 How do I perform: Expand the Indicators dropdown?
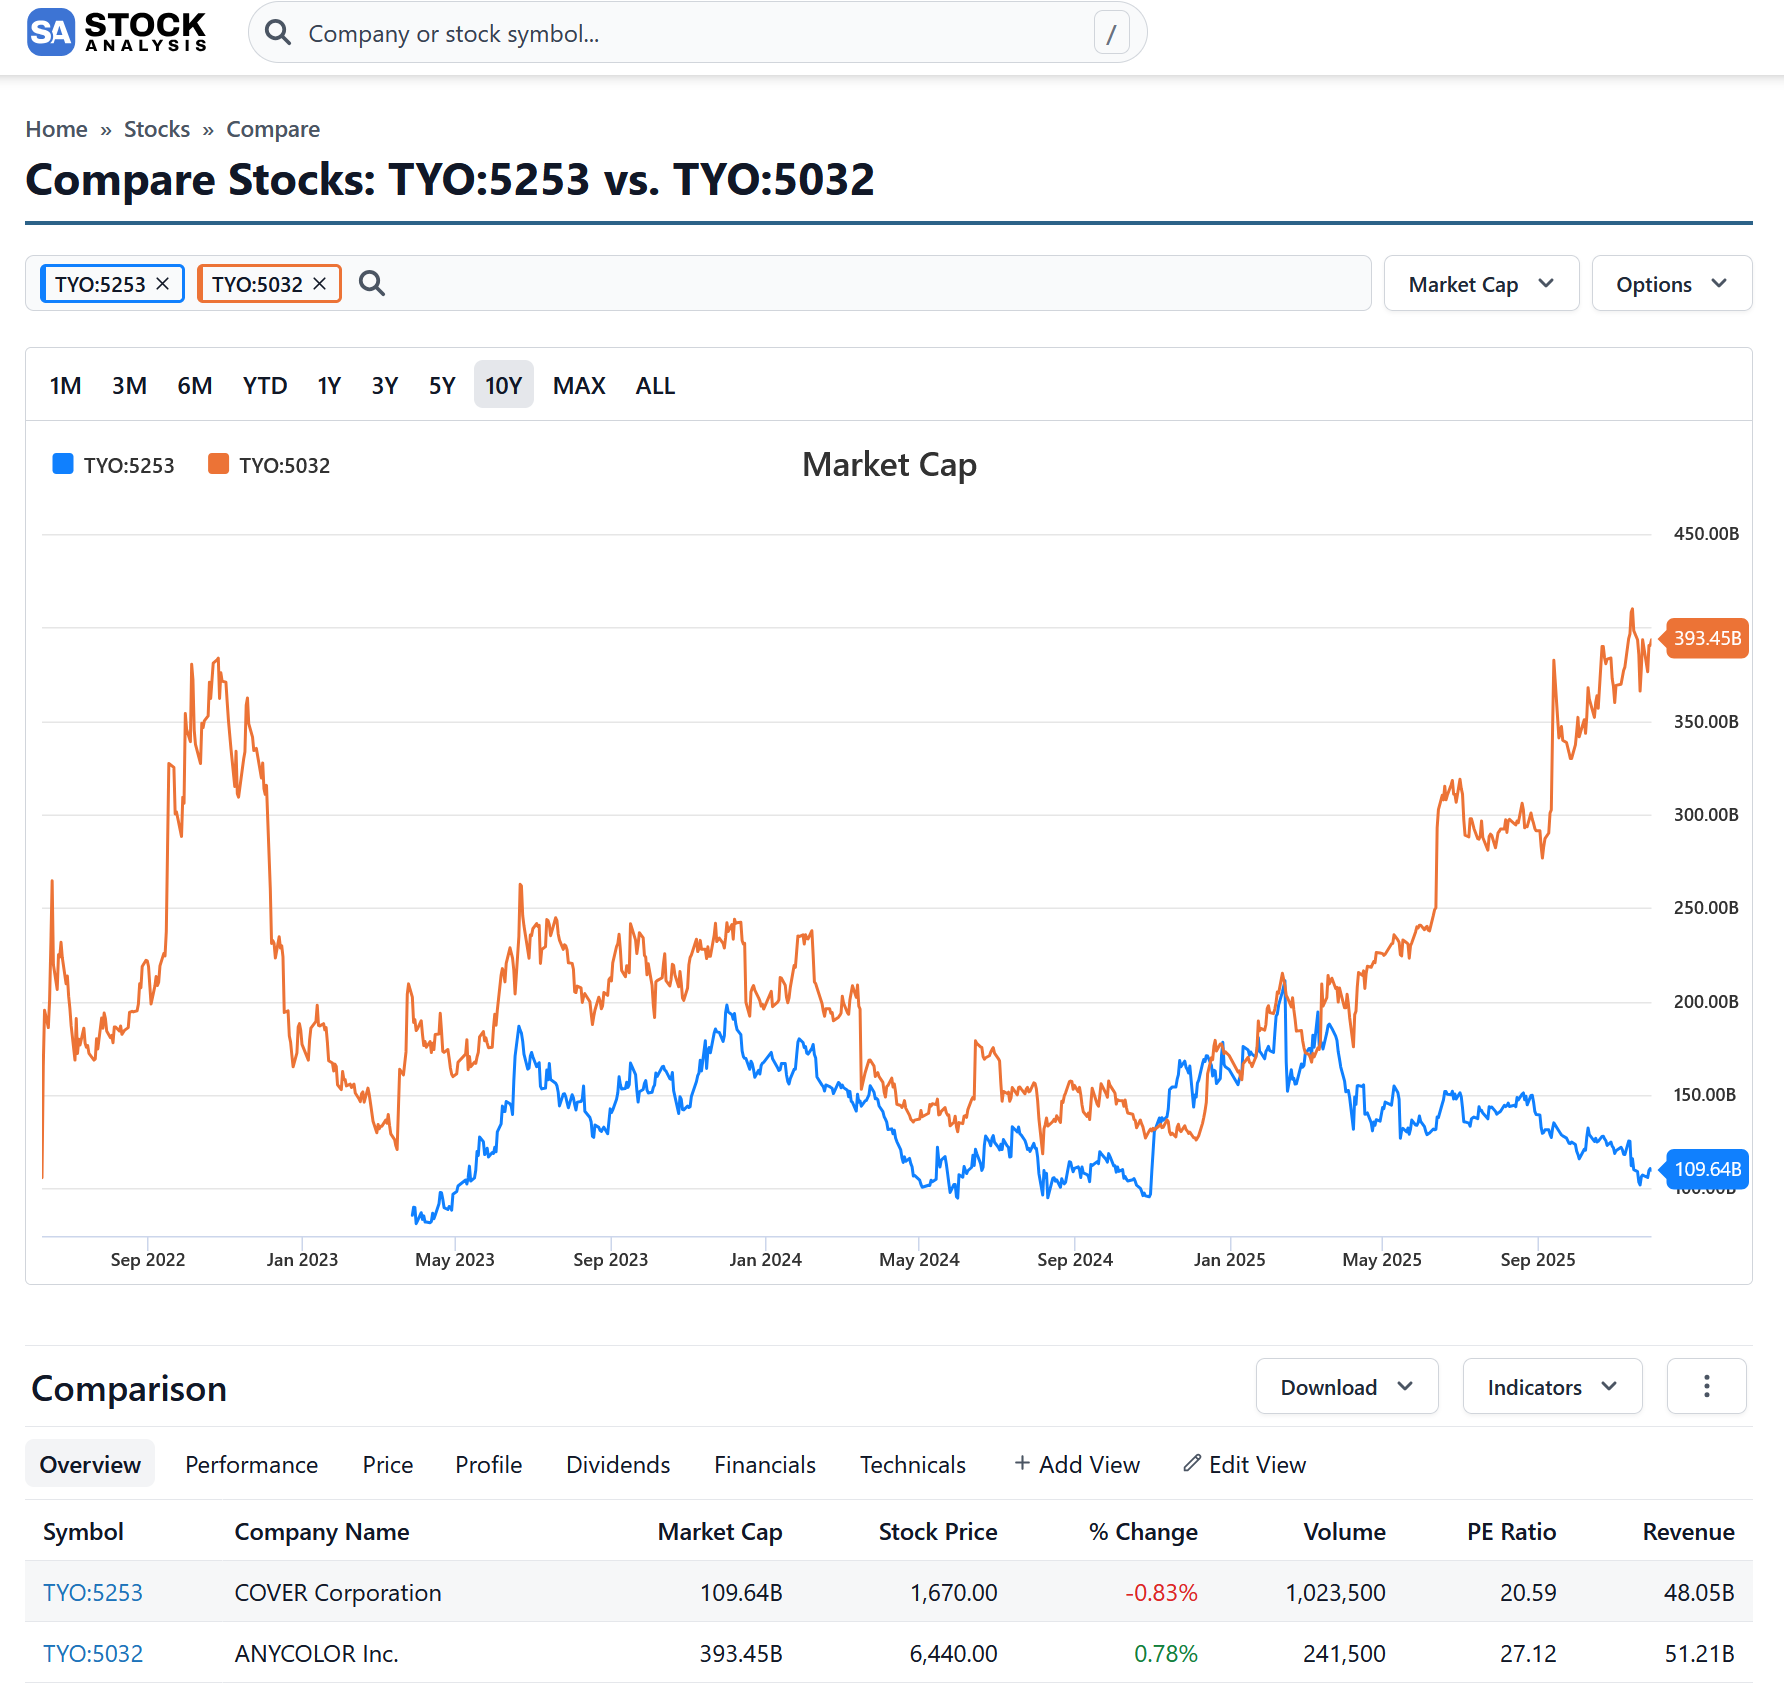pos(1553,1386)
